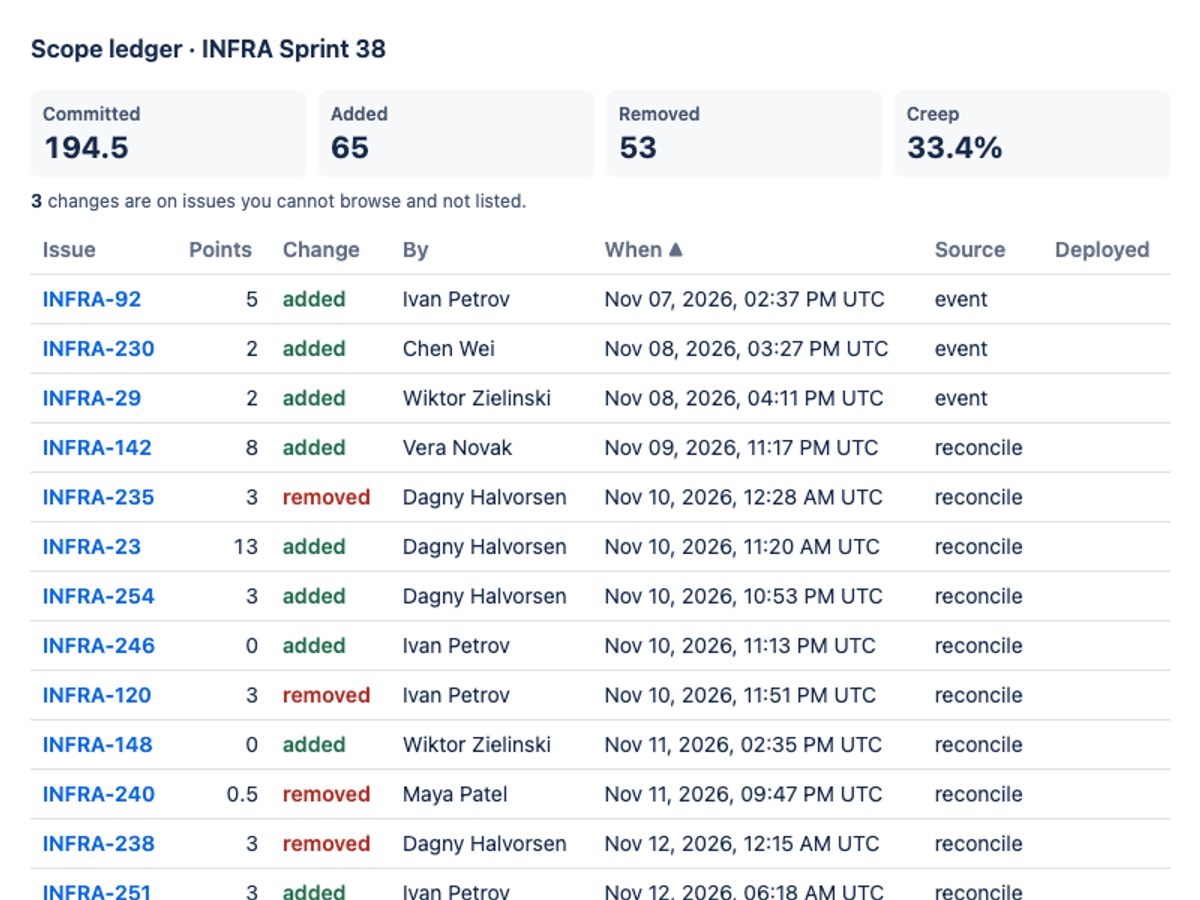Click points value 0.5 in INFRA-240 row
1200x900 pixels.
coord(242,794)
